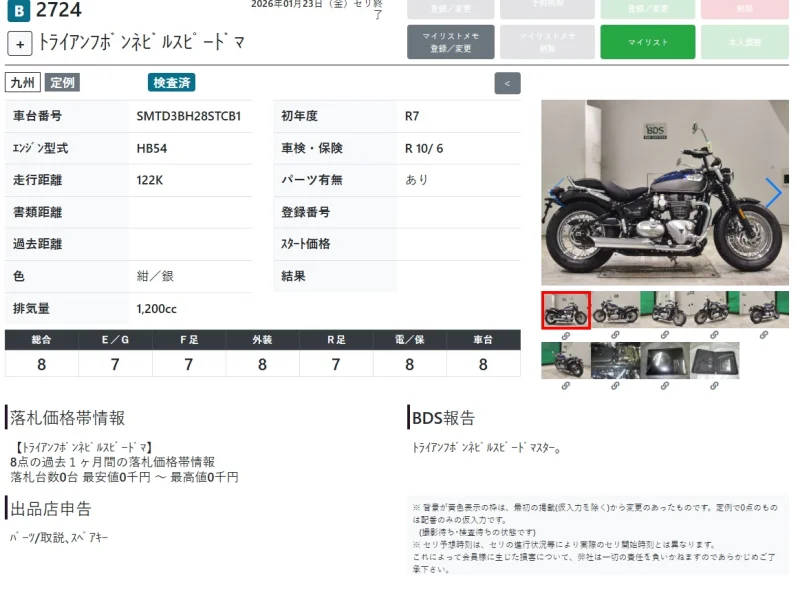Select the open document wallet thumbnail
This screenshot has width=800, height=600.
pyautogui.click(x=714, y=361)
